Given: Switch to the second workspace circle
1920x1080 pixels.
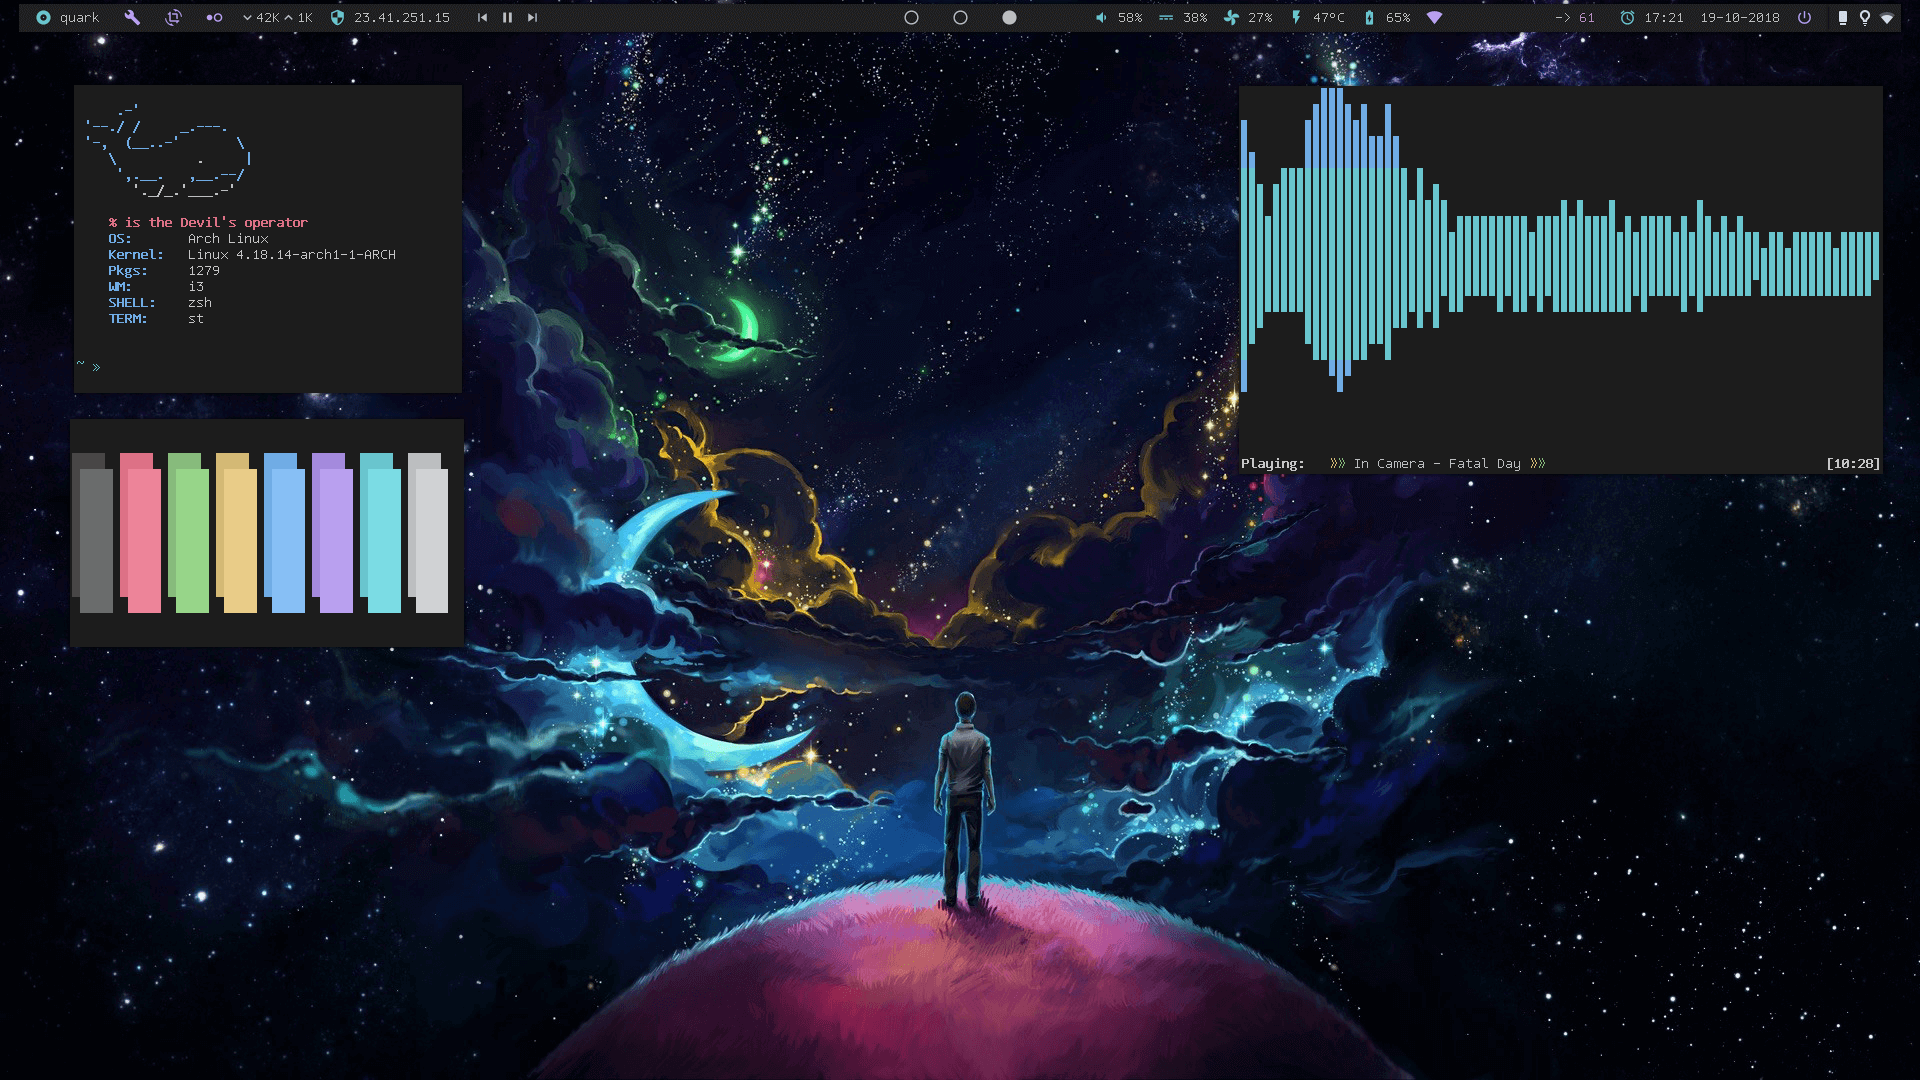Looking at the screenshot, I should coord(960,18).
